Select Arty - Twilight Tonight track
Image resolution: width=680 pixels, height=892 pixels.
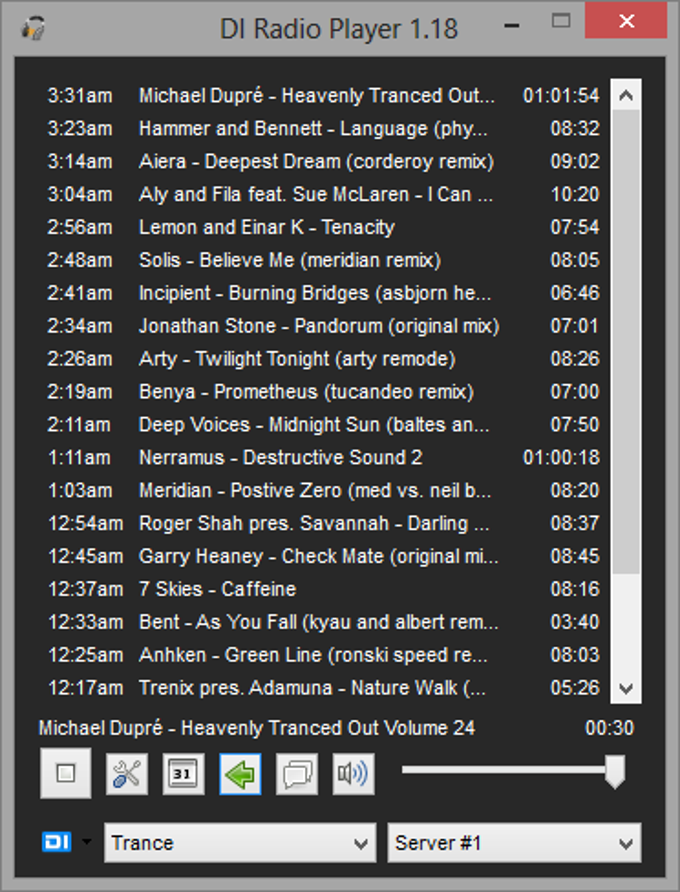[323, 360]
